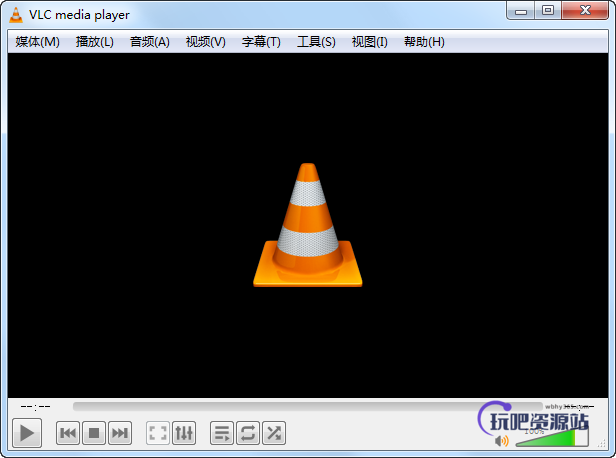This screenshot has width=616, height=458.
Task: Start playback with the Play button
Action: [27, 433]
